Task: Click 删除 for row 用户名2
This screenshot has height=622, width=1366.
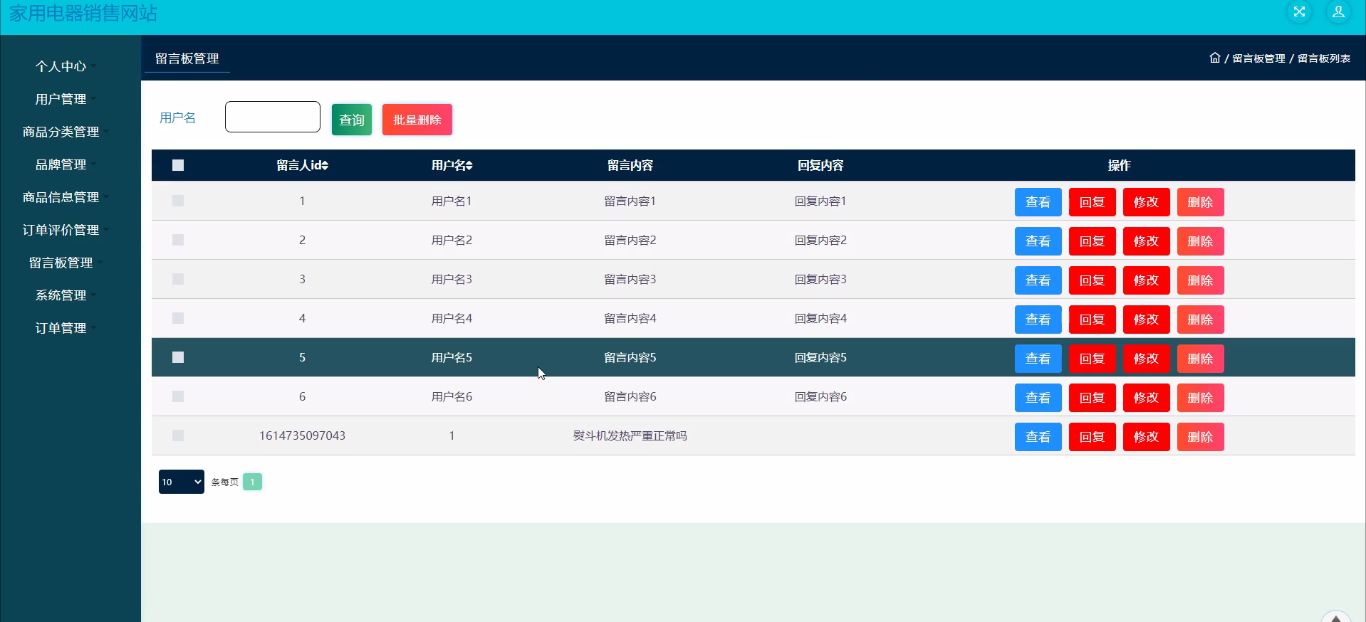Action: (1200, 241)
